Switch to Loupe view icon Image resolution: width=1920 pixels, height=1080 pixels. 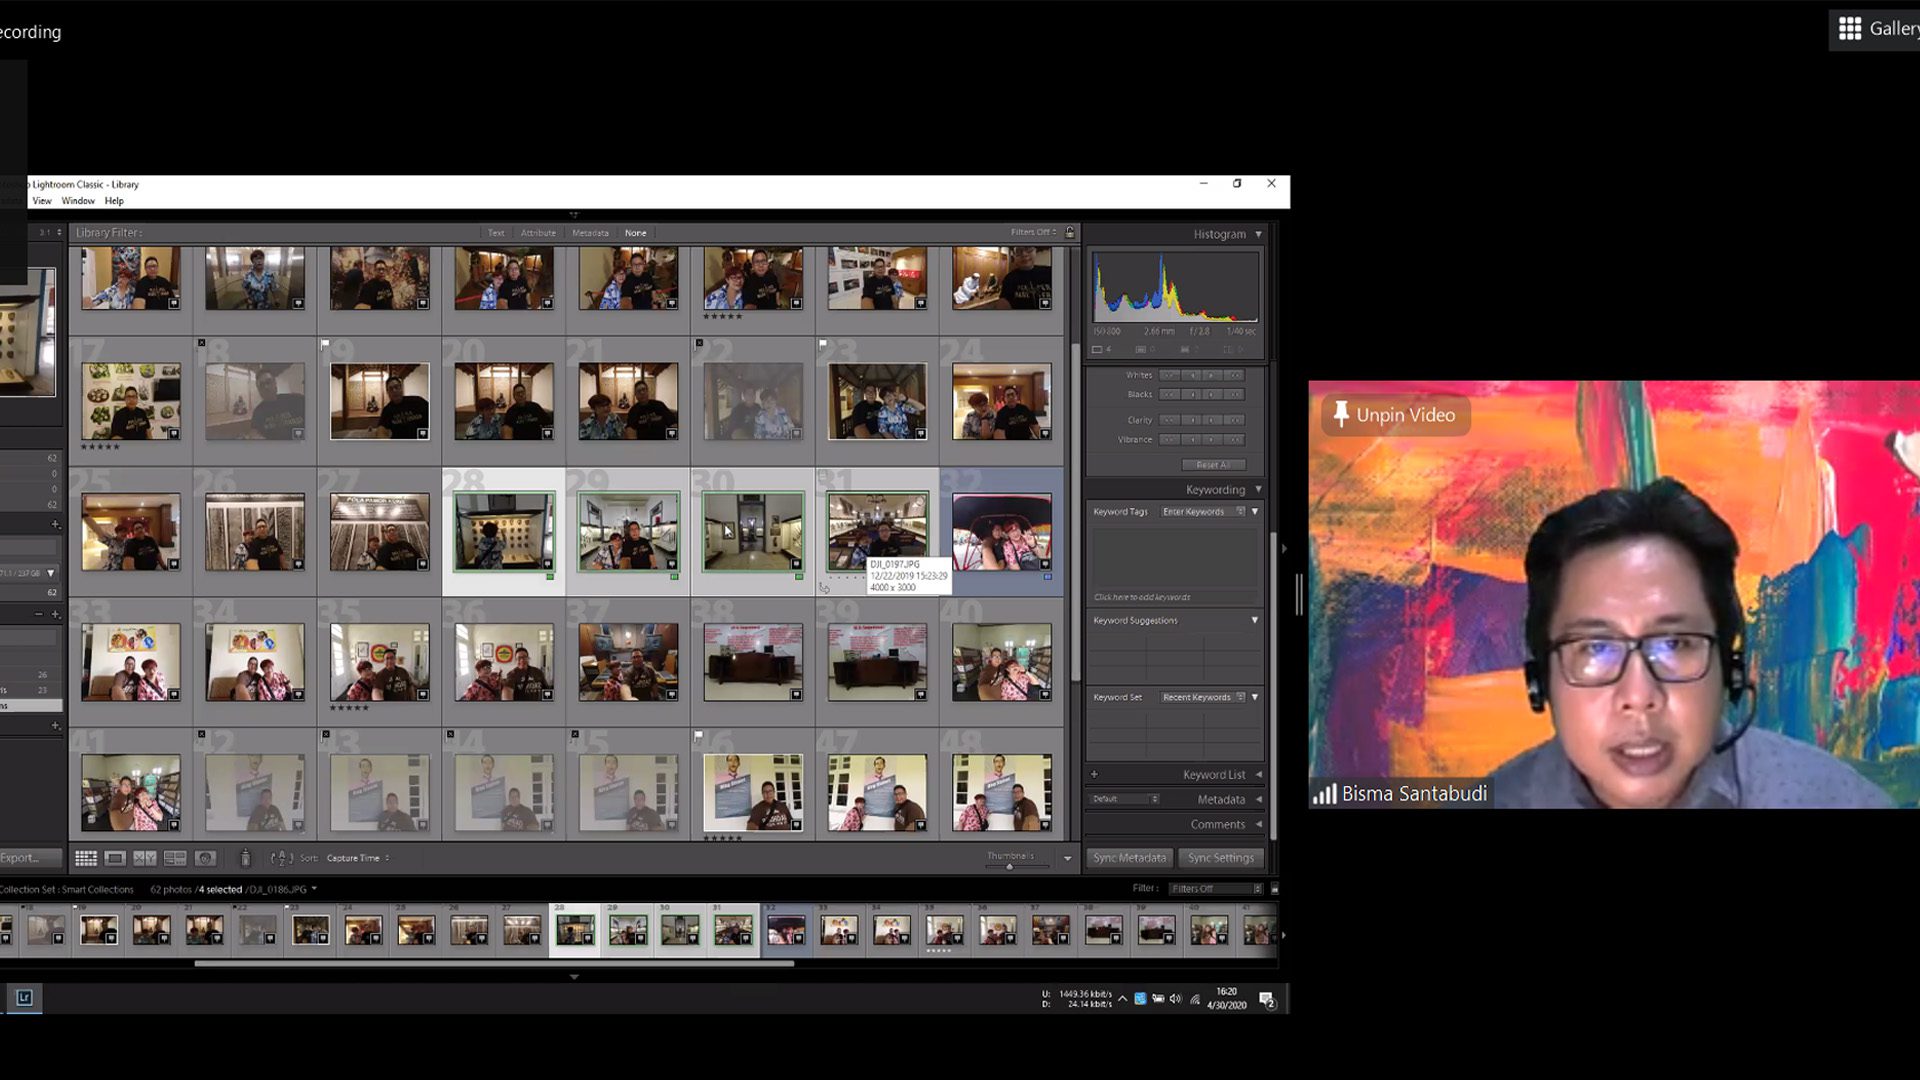[115, 858]
